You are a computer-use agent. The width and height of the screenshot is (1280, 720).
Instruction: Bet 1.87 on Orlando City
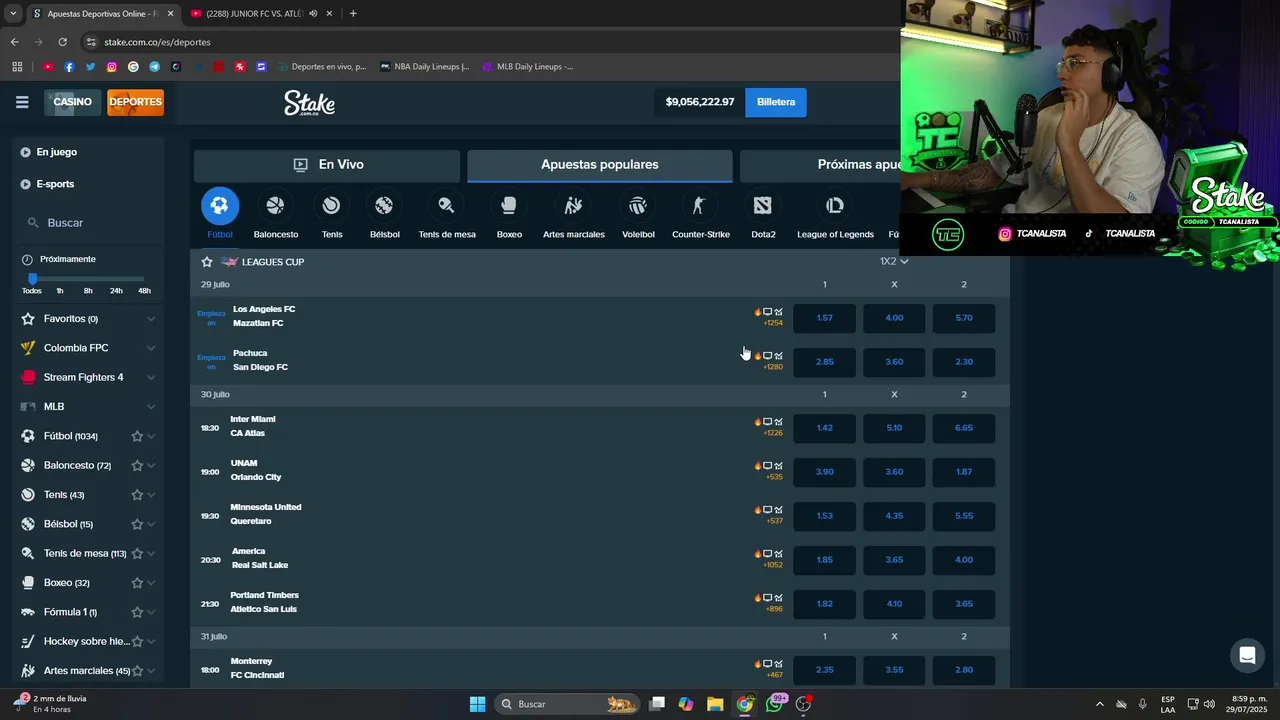click(964, 472)
